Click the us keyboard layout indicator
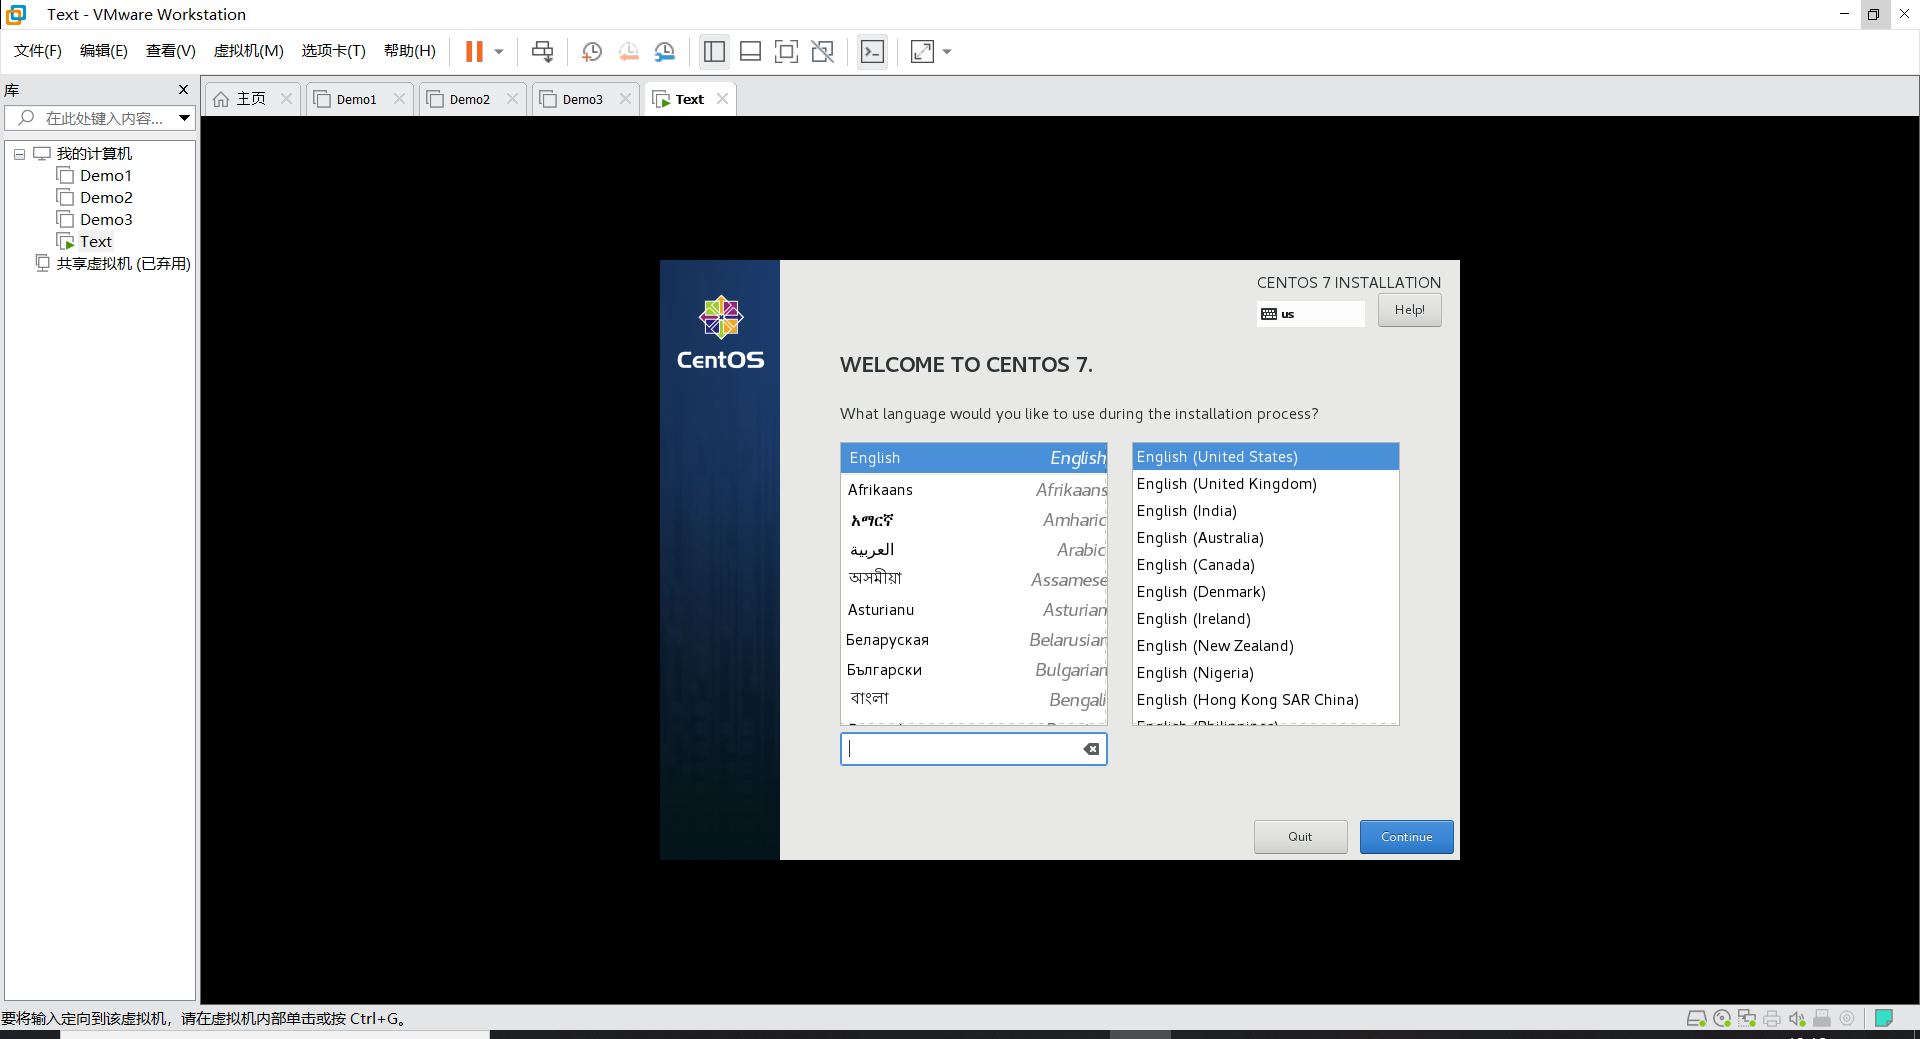Image resolution: width=1920 pixels, height=1039 pixels. (1310, 314)
